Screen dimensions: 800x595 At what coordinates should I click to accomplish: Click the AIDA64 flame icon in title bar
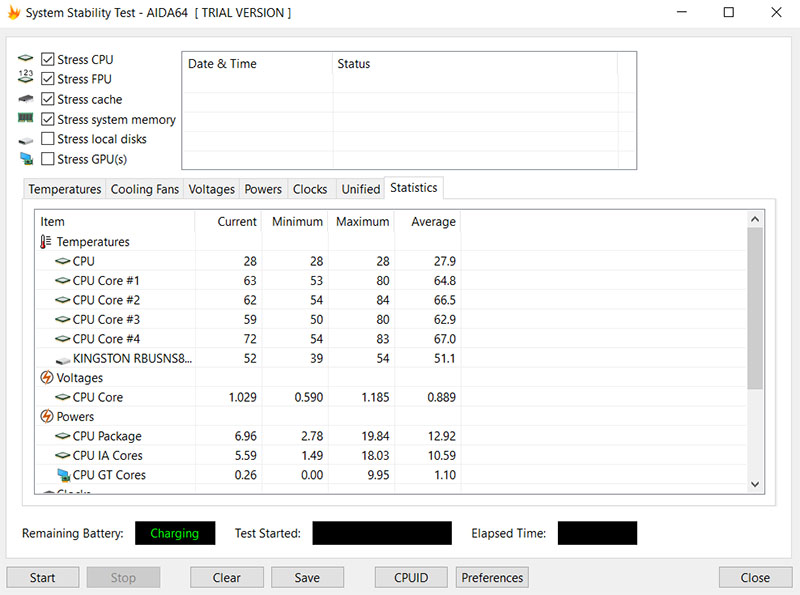pyautogui.click(x=15, y=13)
